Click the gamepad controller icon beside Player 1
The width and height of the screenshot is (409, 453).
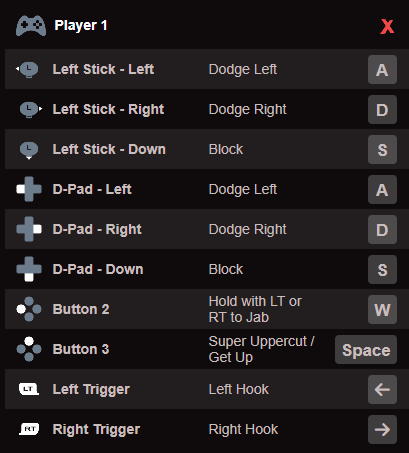[31, 26]
